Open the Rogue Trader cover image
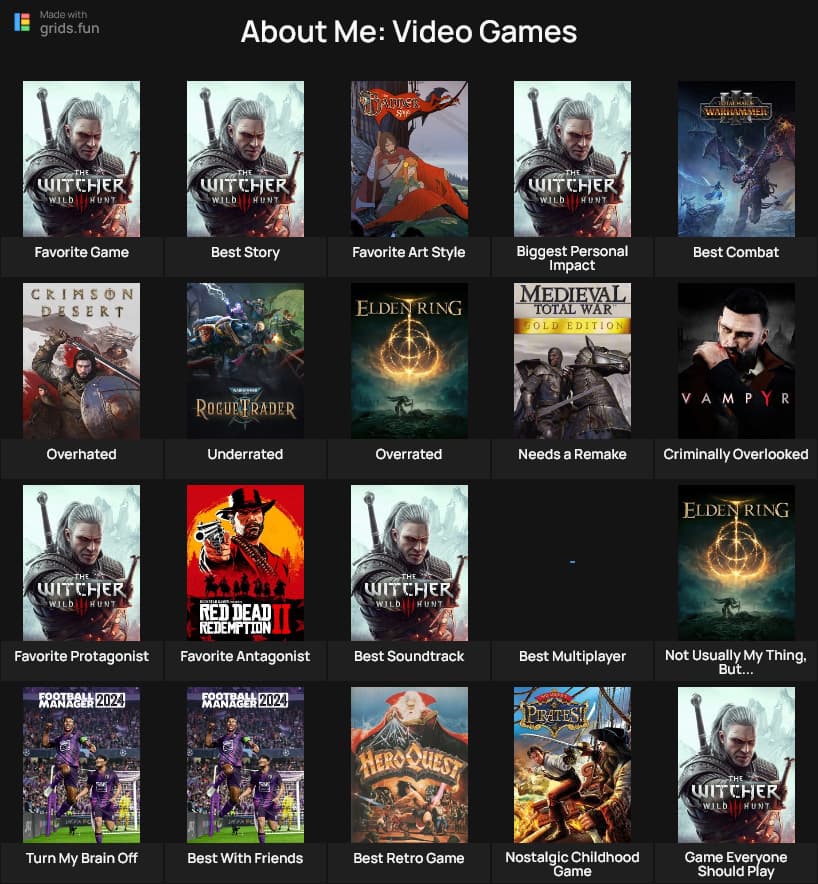Image resolution: width=818 pixels, height=884 pixels. point(245,360)
